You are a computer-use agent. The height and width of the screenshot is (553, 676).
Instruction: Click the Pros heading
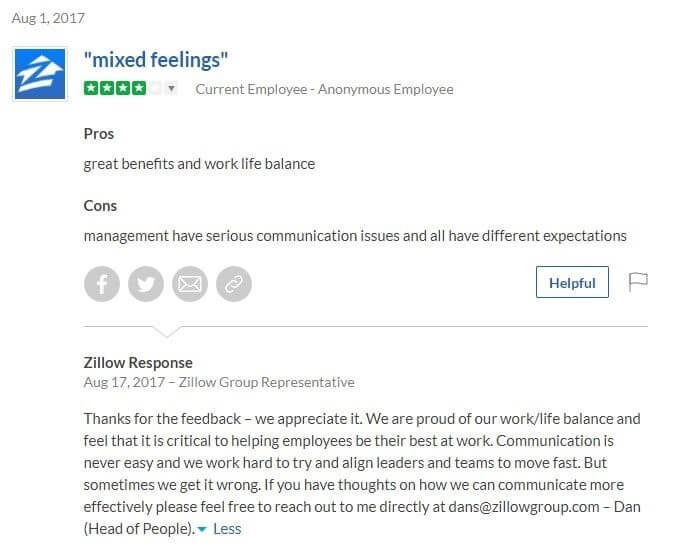[x=99, y=134]
